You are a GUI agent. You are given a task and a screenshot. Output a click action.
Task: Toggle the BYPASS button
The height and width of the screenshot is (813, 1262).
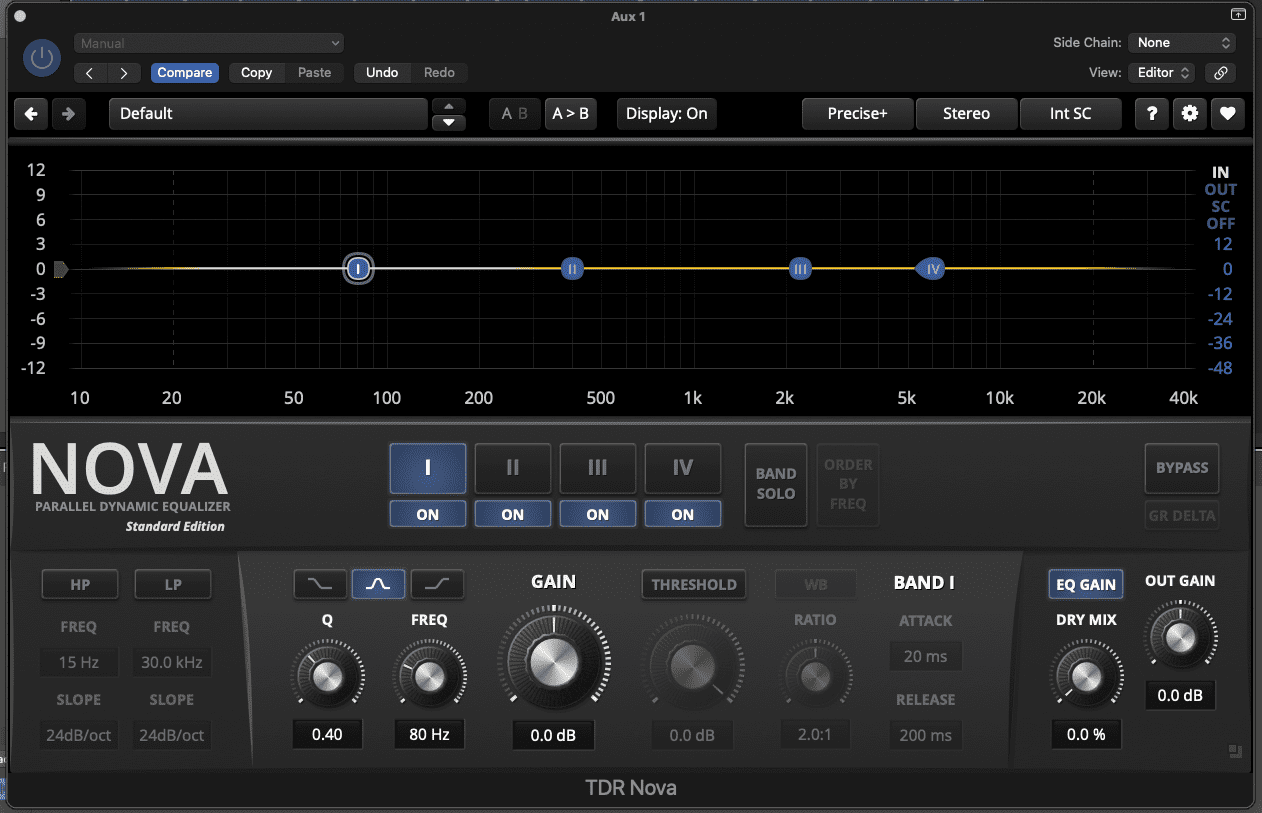click(1182, 468)
